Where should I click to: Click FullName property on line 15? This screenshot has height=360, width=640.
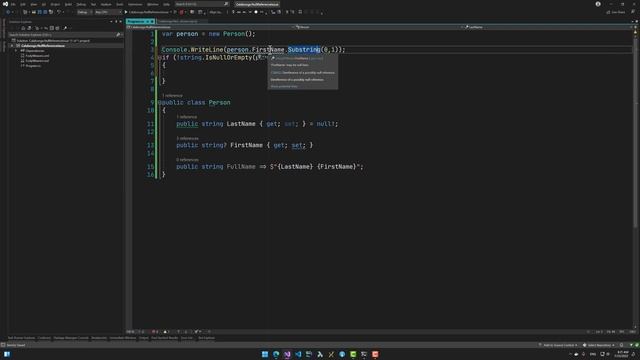point(241,167)
